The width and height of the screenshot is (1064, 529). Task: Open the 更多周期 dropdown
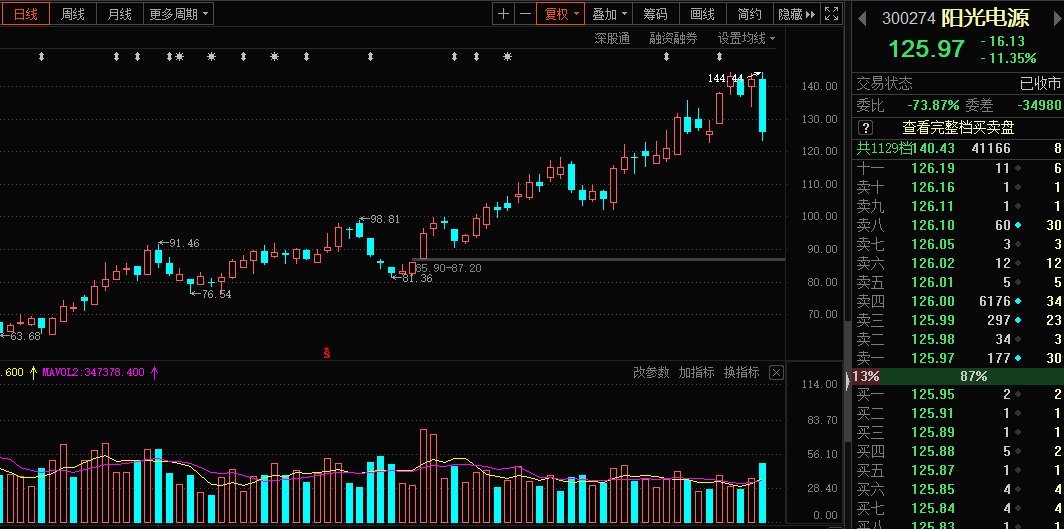(179, 14)
